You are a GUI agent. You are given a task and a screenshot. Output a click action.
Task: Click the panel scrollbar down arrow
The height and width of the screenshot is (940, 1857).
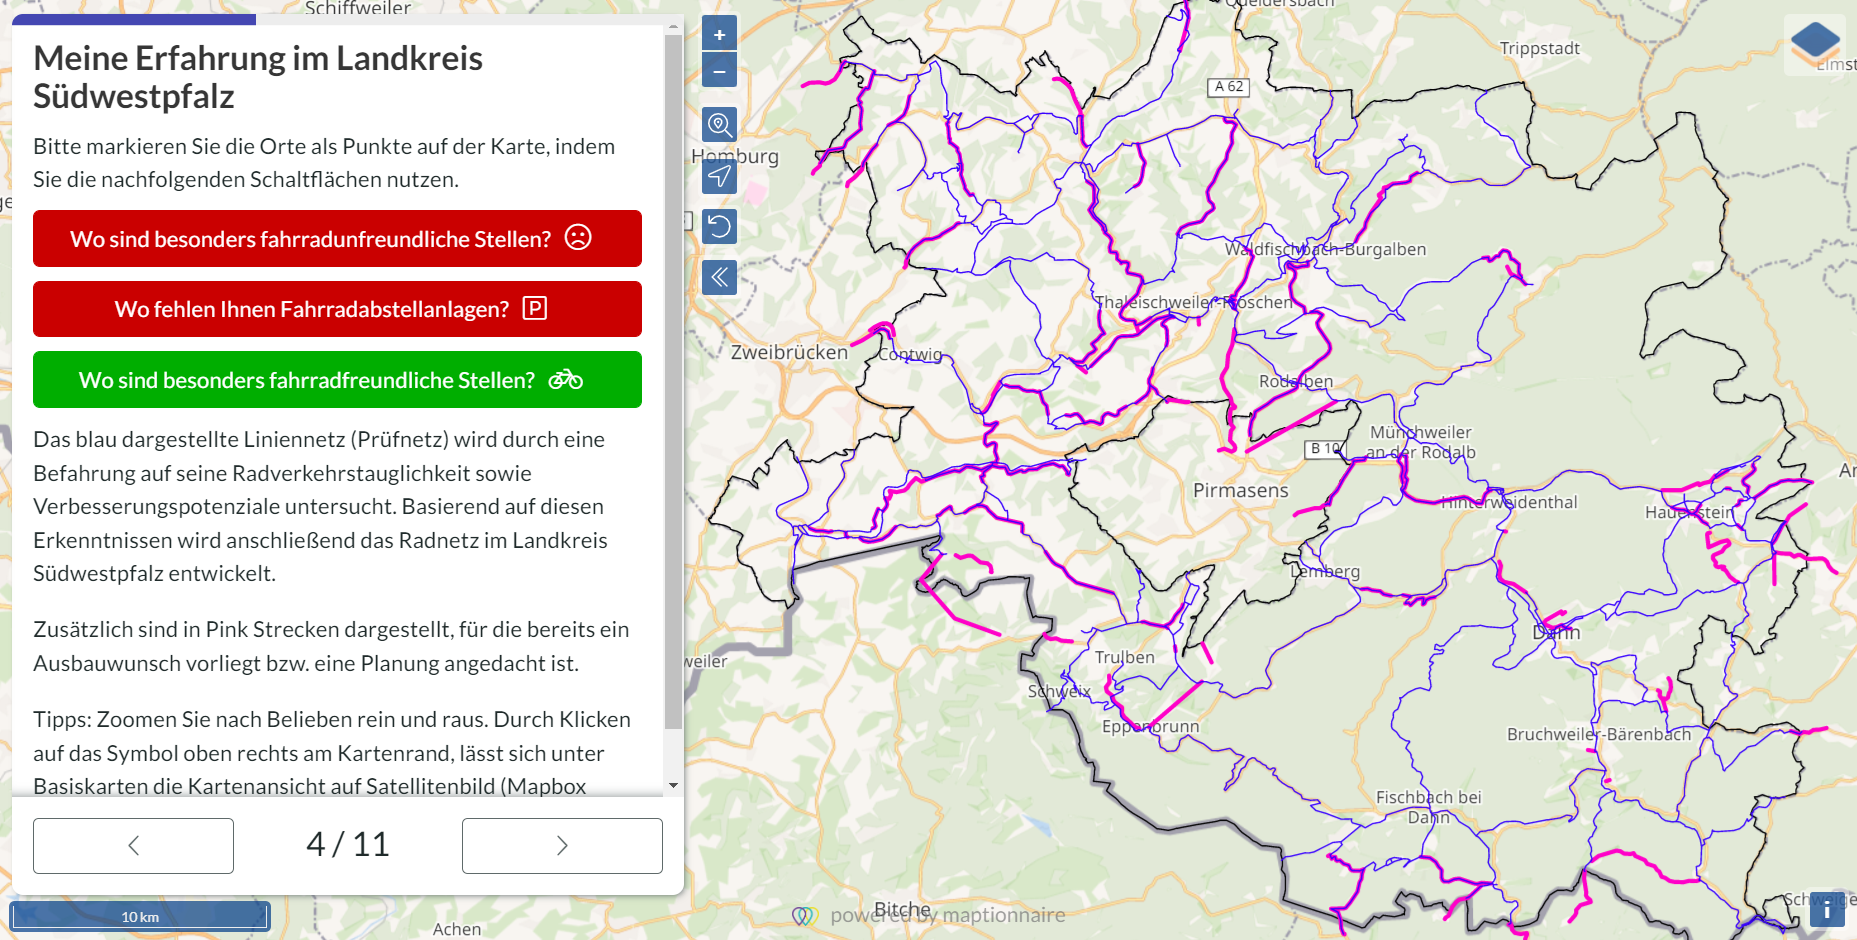tap(673, 785)
